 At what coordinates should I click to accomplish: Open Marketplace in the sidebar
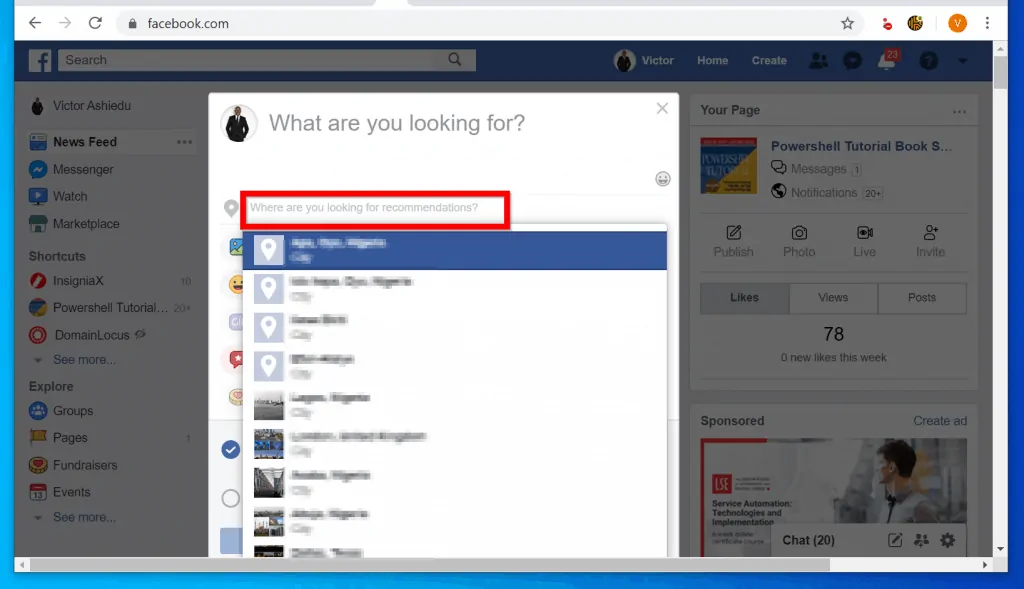coord(87,223)
